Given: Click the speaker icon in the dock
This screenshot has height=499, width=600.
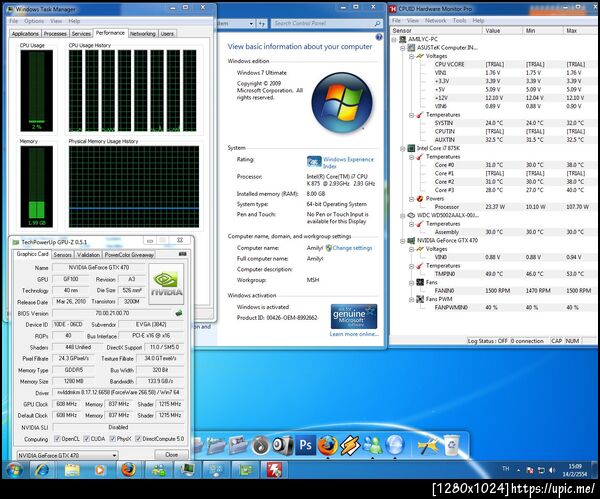Looking at the screenshot, I should coord(283,445).
